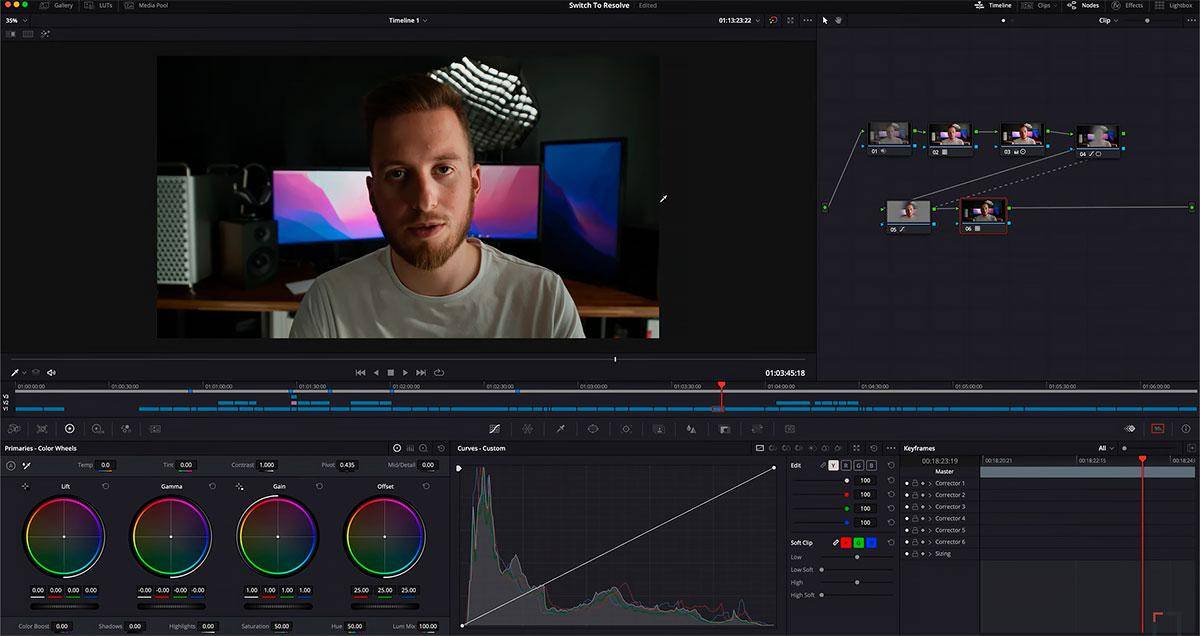Image resolution: width=1200 pixels, height=636 pixels.
Task: Reset the Lift color wheel
Action: [105, 486]
